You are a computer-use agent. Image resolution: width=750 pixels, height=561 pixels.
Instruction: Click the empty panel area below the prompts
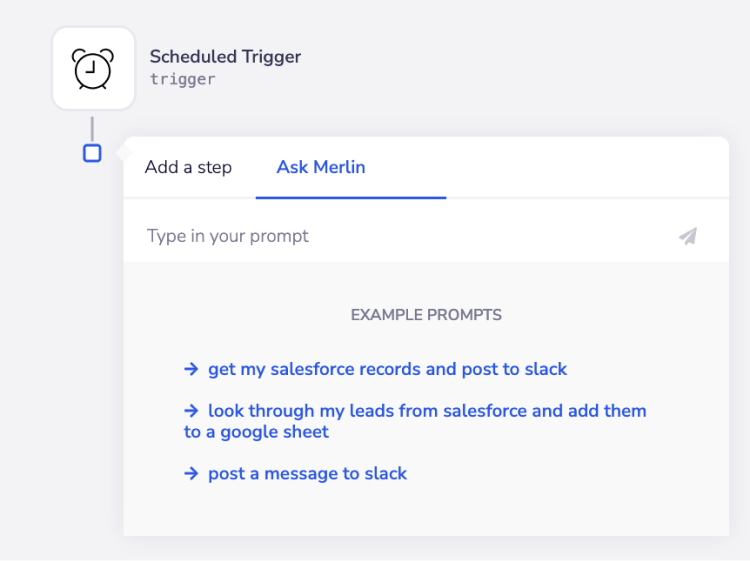click(x=426, y=512)
